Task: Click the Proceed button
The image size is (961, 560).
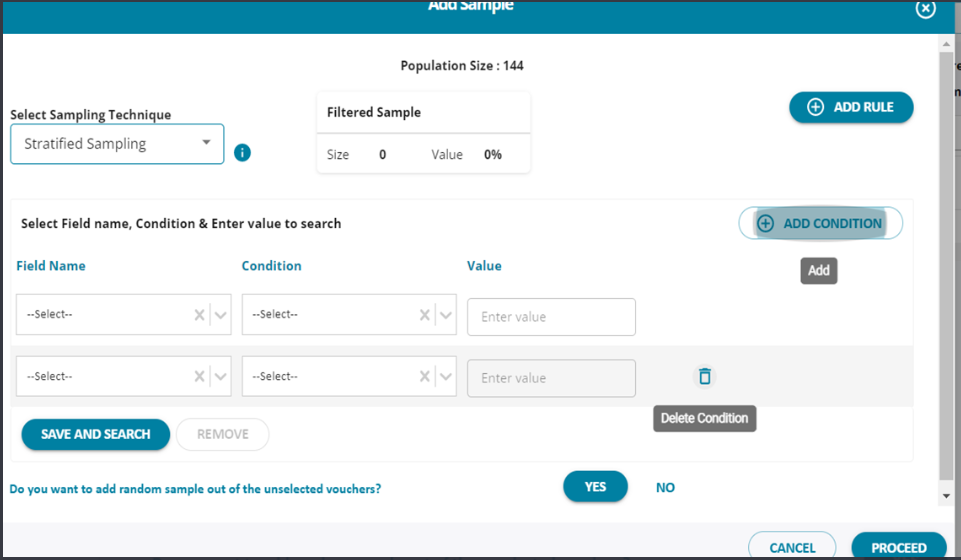Action: [x=898, y=547]
